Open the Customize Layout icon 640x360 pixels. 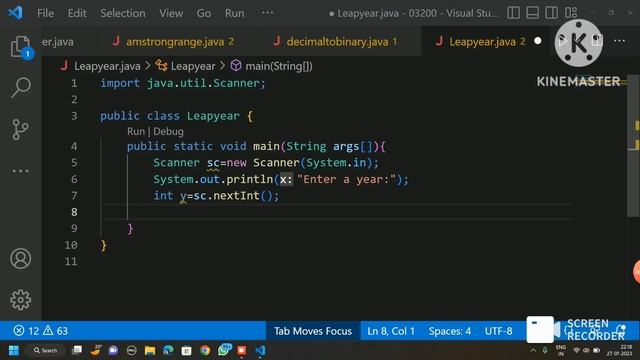[571, 13]
